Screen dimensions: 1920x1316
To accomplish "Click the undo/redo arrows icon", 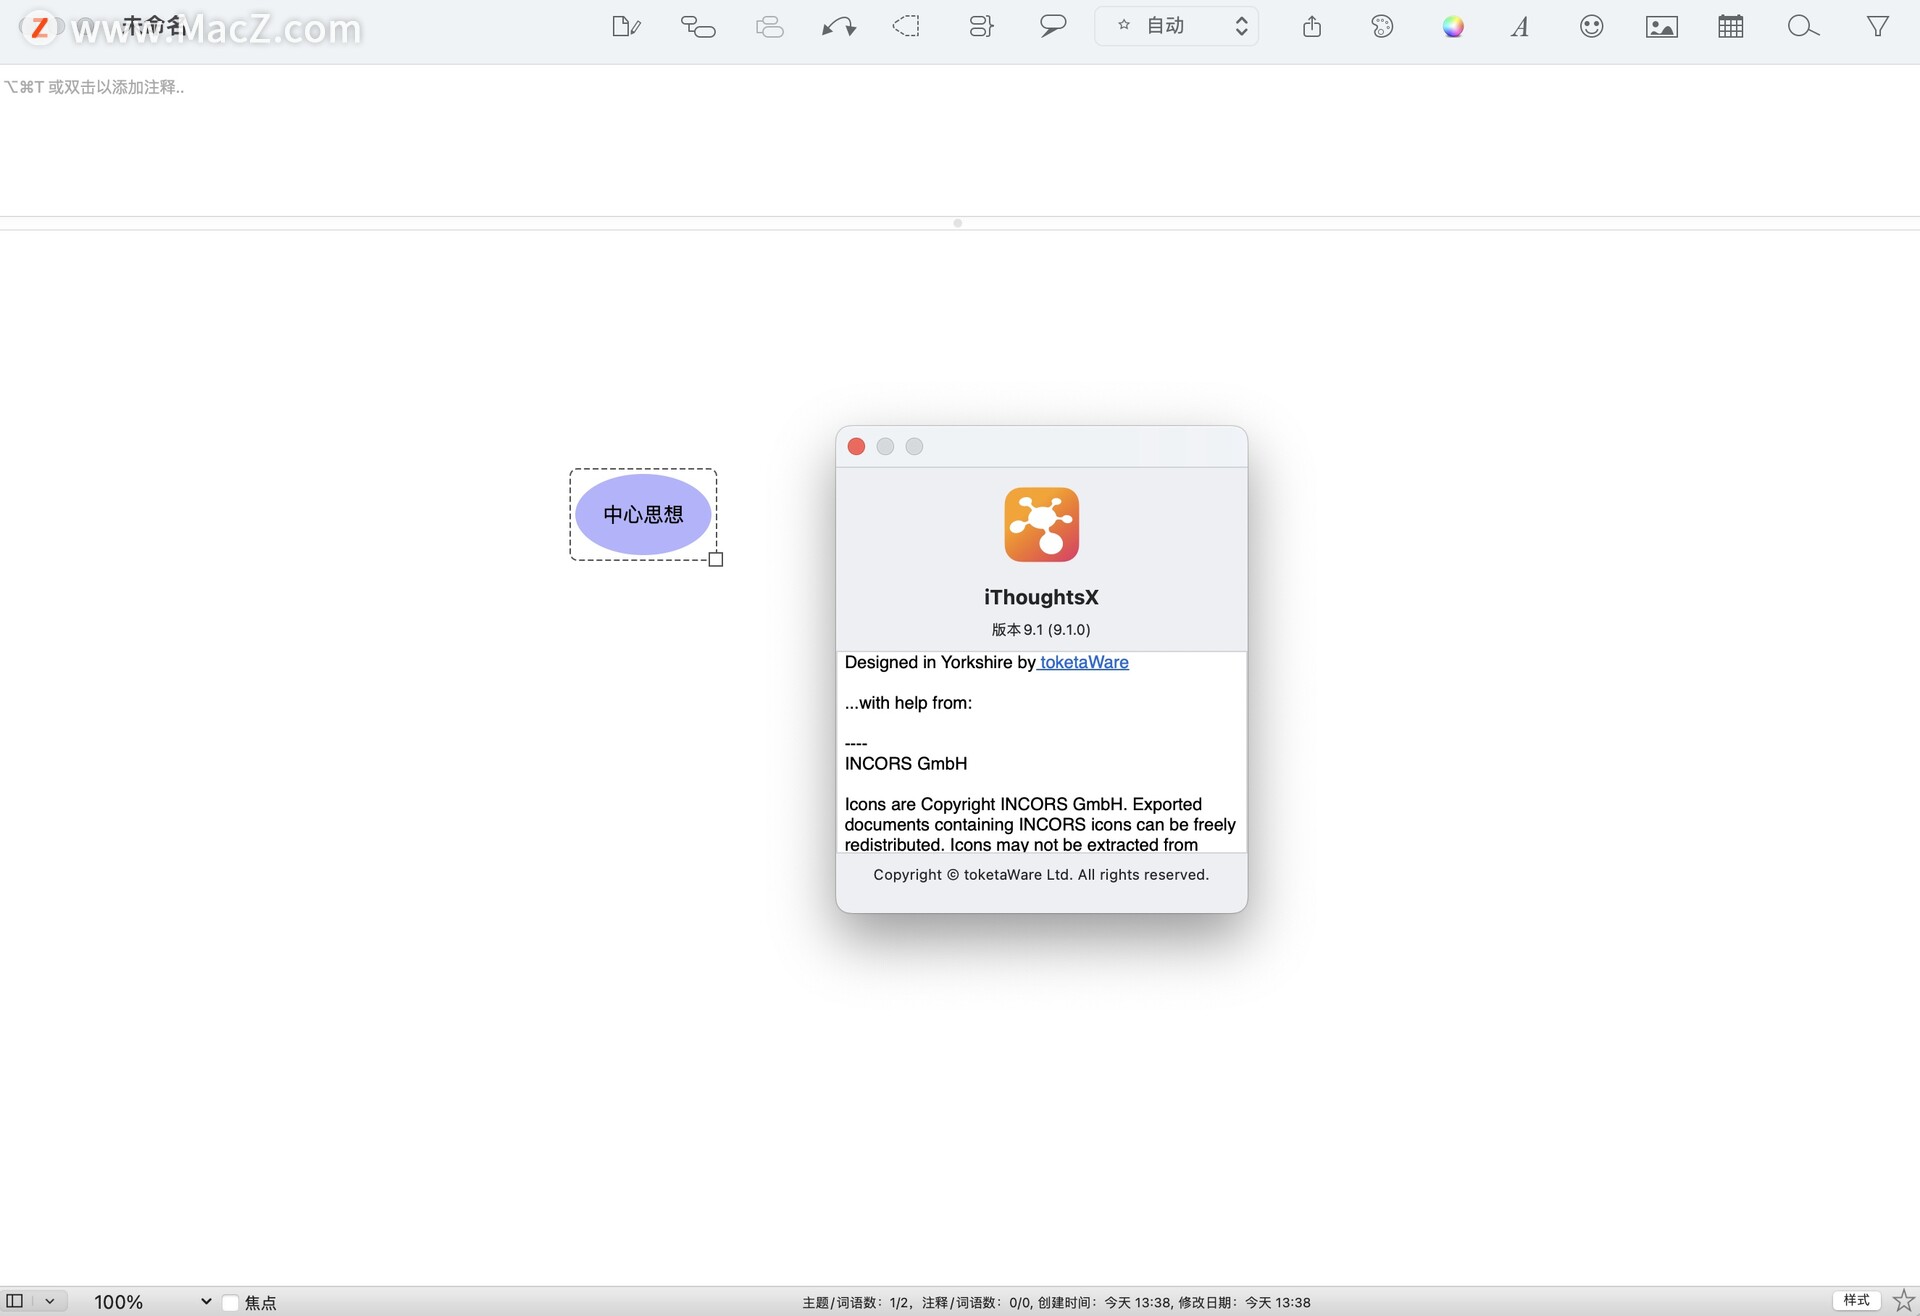I will pyautogui.click(x=838, y=27).
